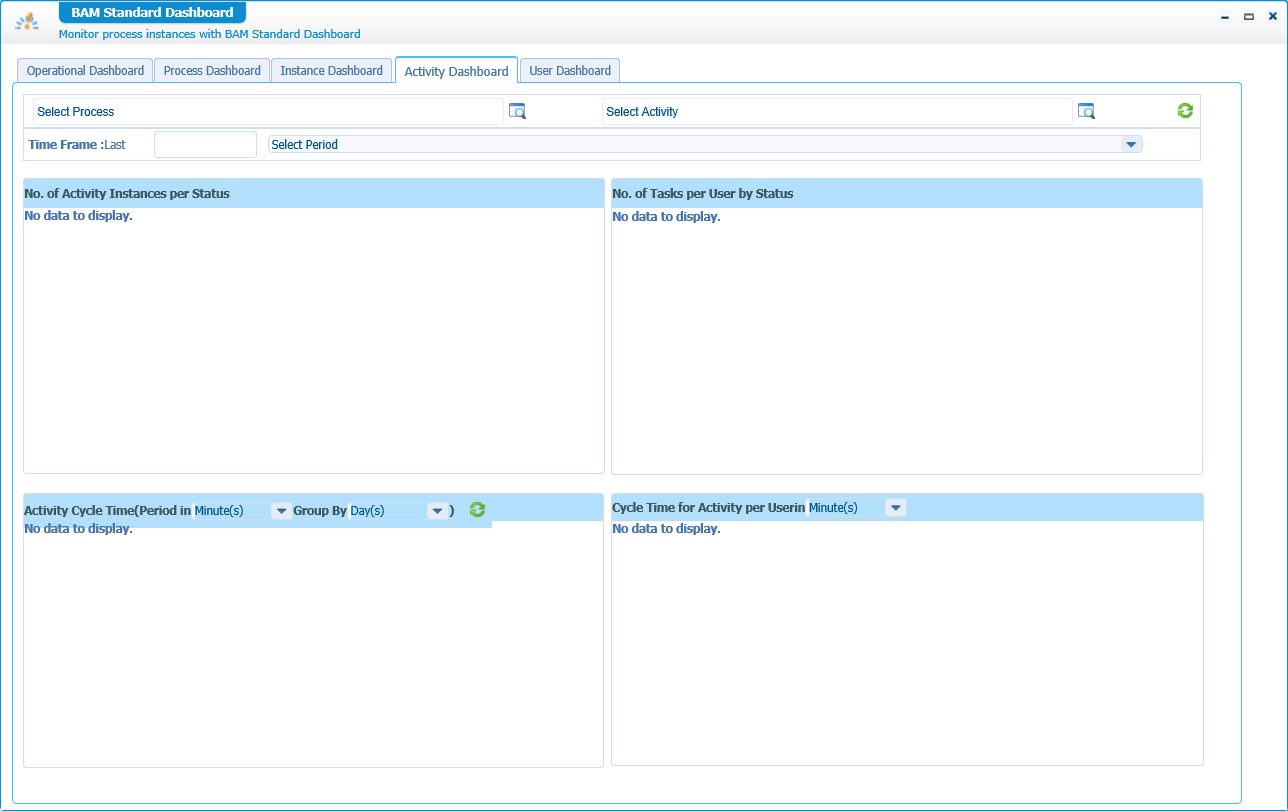Refresh Activity Cycle Time chart icon
Viewport: 1288px width, 811px height.
tap(477, 510)
